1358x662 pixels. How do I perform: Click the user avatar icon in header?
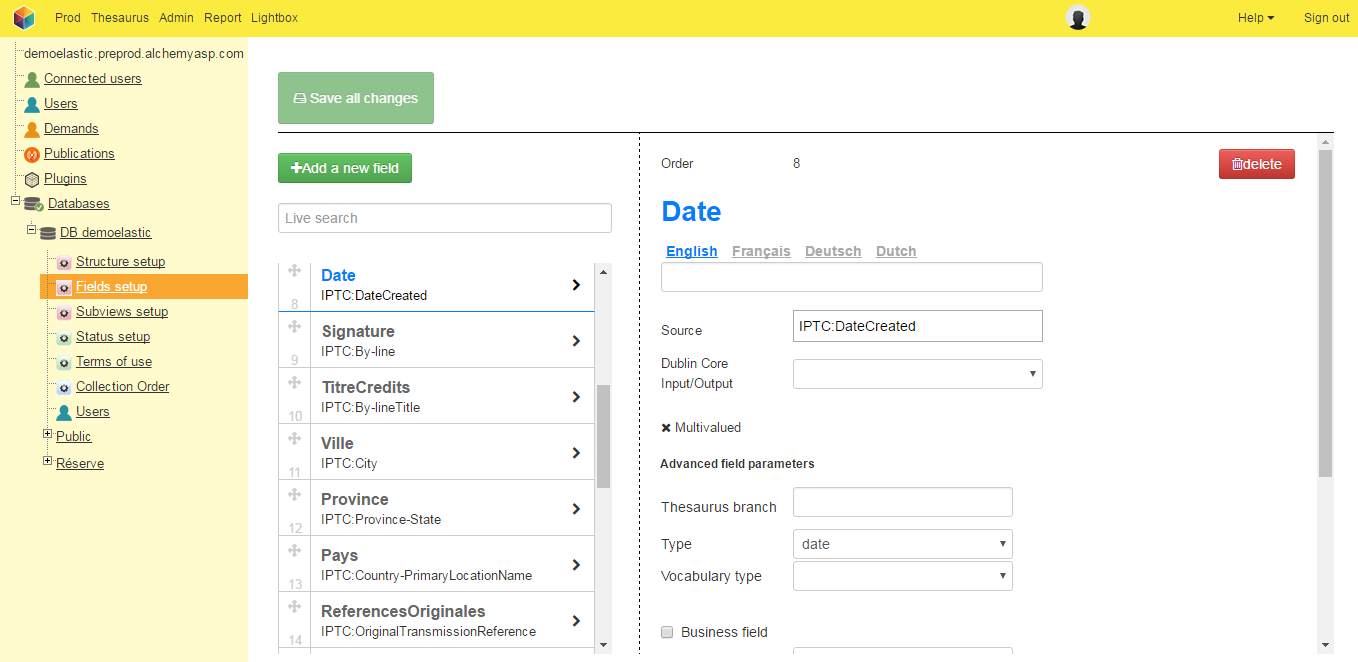pos(1077,18)
